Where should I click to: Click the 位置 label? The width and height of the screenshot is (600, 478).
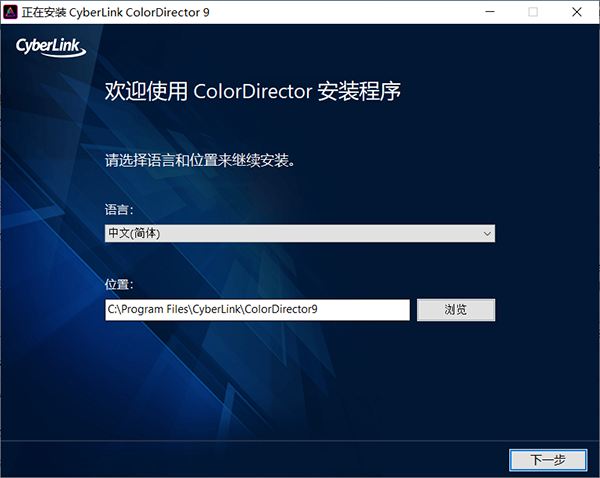click(x=118, y=285)
